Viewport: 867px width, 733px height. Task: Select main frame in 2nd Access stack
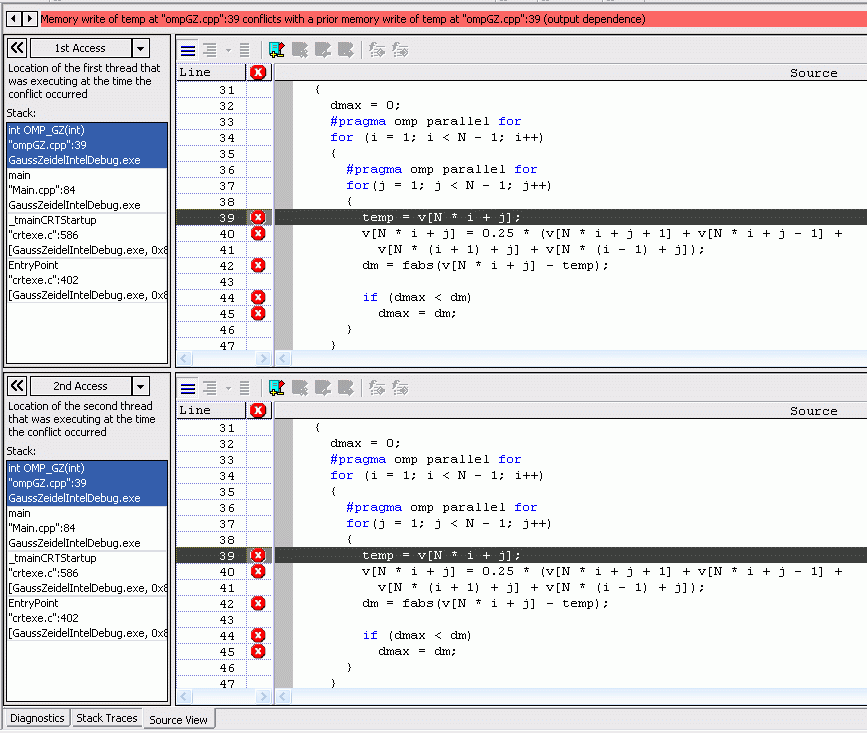coord(87,528)
